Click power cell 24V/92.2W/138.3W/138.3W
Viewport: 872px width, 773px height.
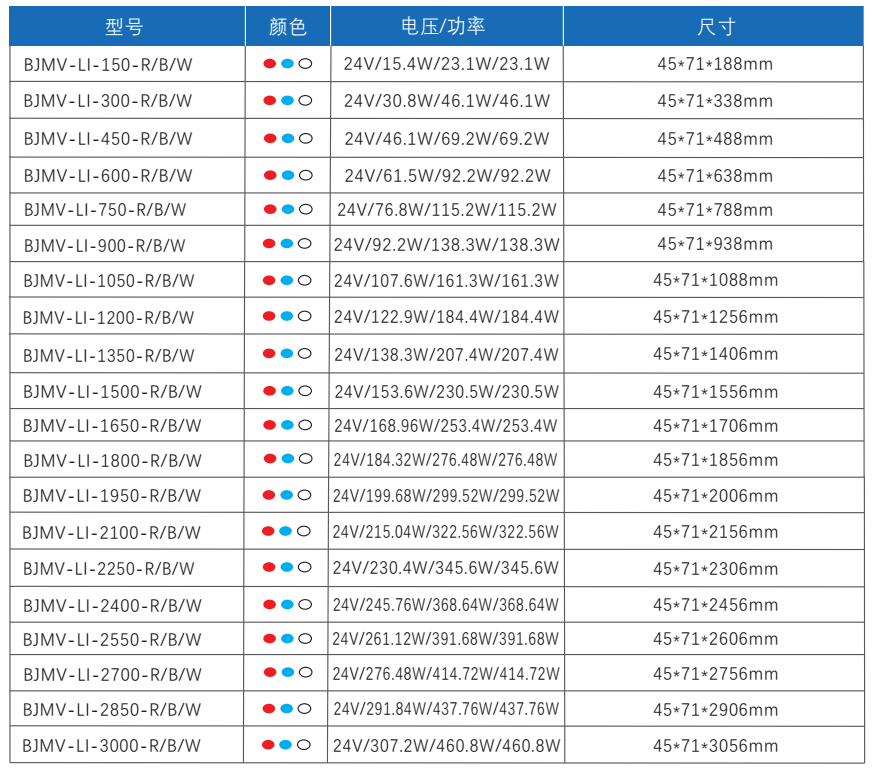tap(447, 245)
